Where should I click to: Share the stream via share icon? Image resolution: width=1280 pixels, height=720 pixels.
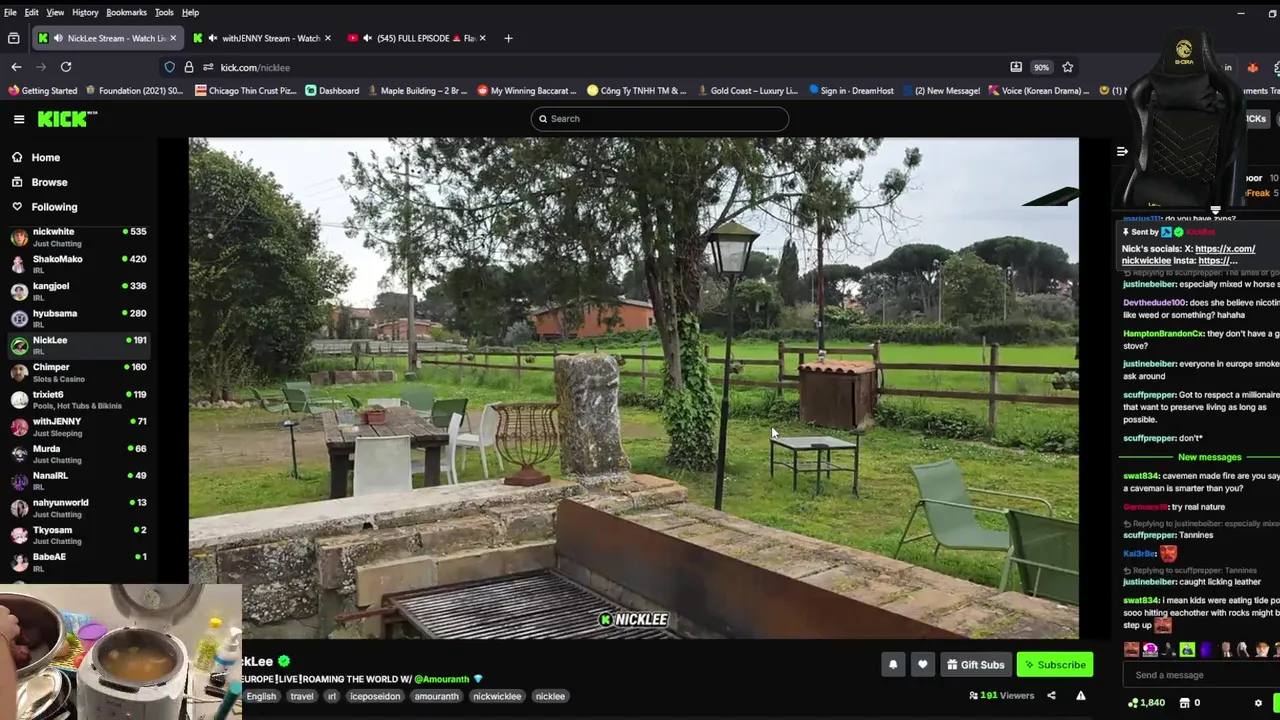[x=1051, y=696]
